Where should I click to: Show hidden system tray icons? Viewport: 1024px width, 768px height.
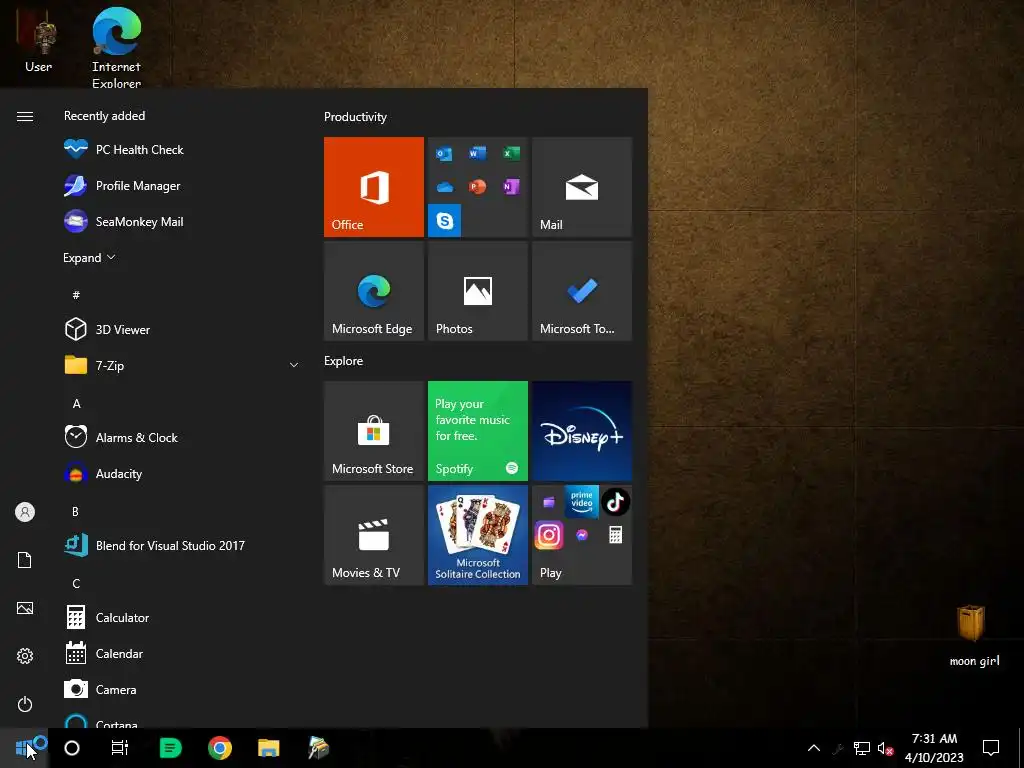point(814,748)
